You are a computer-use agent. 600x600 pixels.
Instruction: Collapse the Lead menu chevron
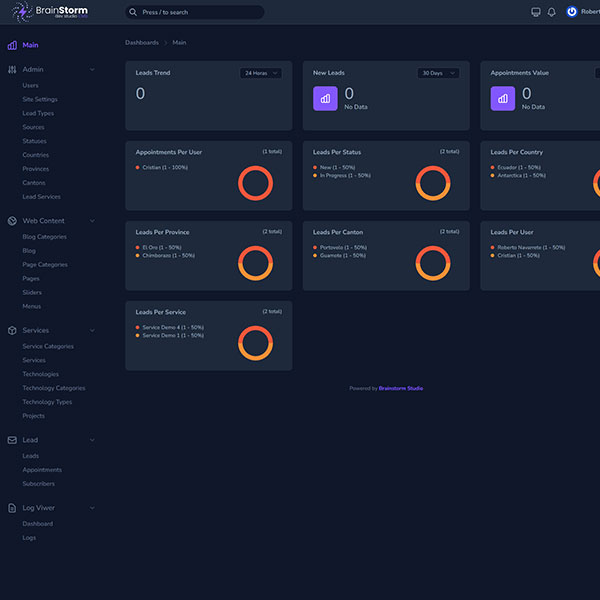pyautogui.click(x=92, y=440)
